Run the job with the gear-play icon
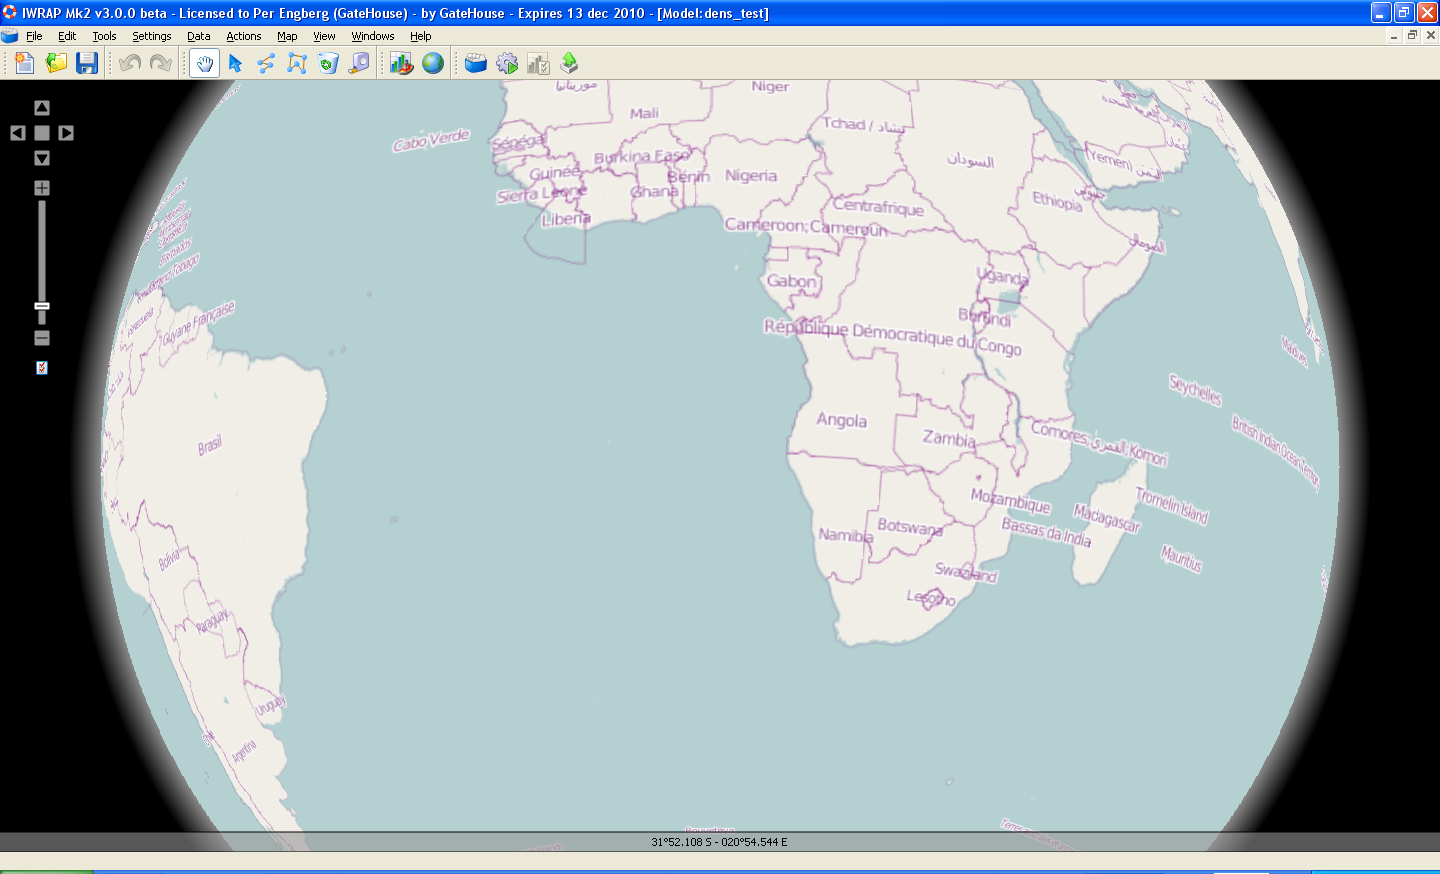1440x874 pixels. click(507, 63)
